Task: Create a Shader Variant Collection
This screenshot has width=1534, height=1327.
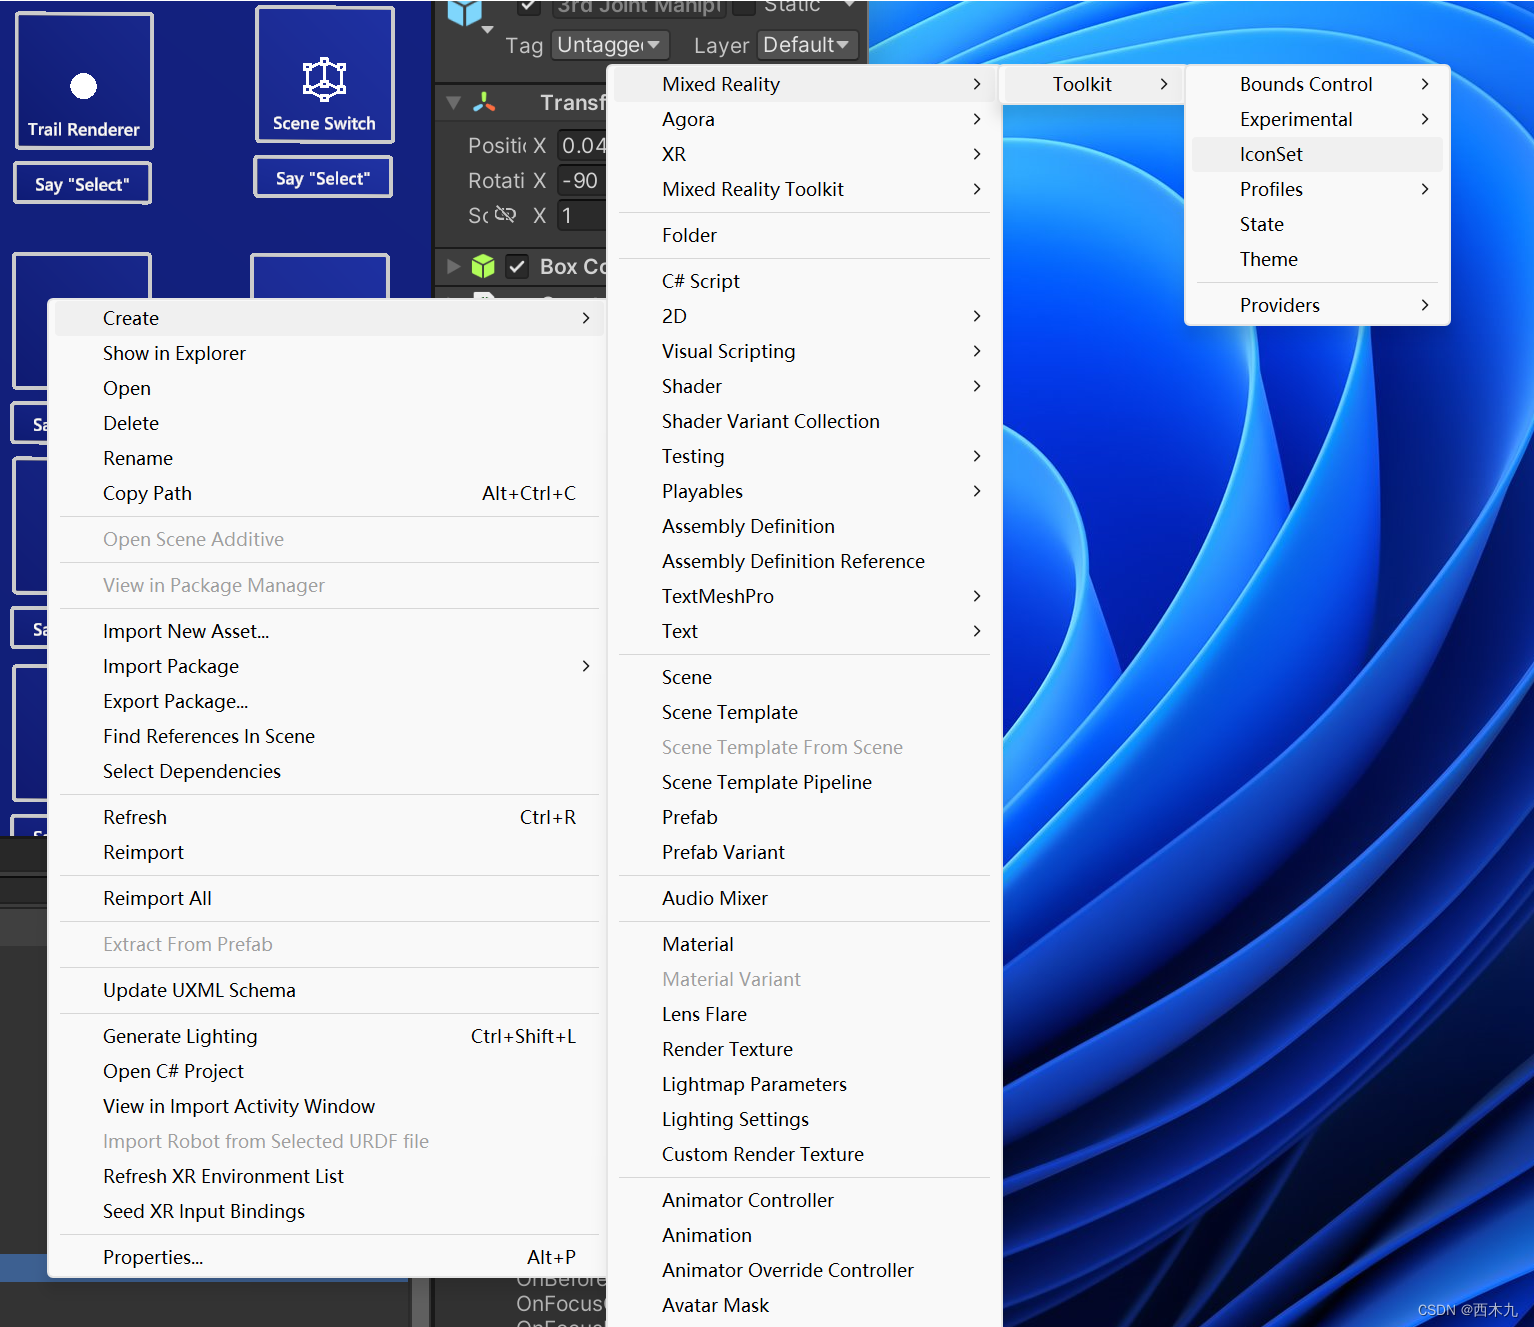Action: [805, 421]
